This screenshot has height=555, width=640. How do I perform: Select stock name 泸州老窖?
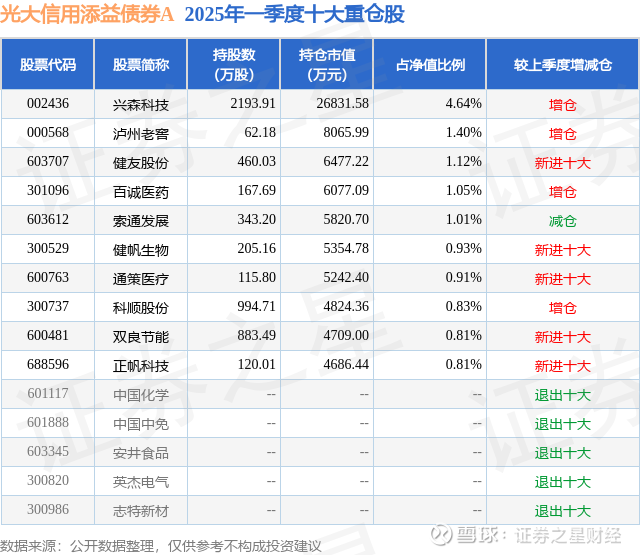141,134
